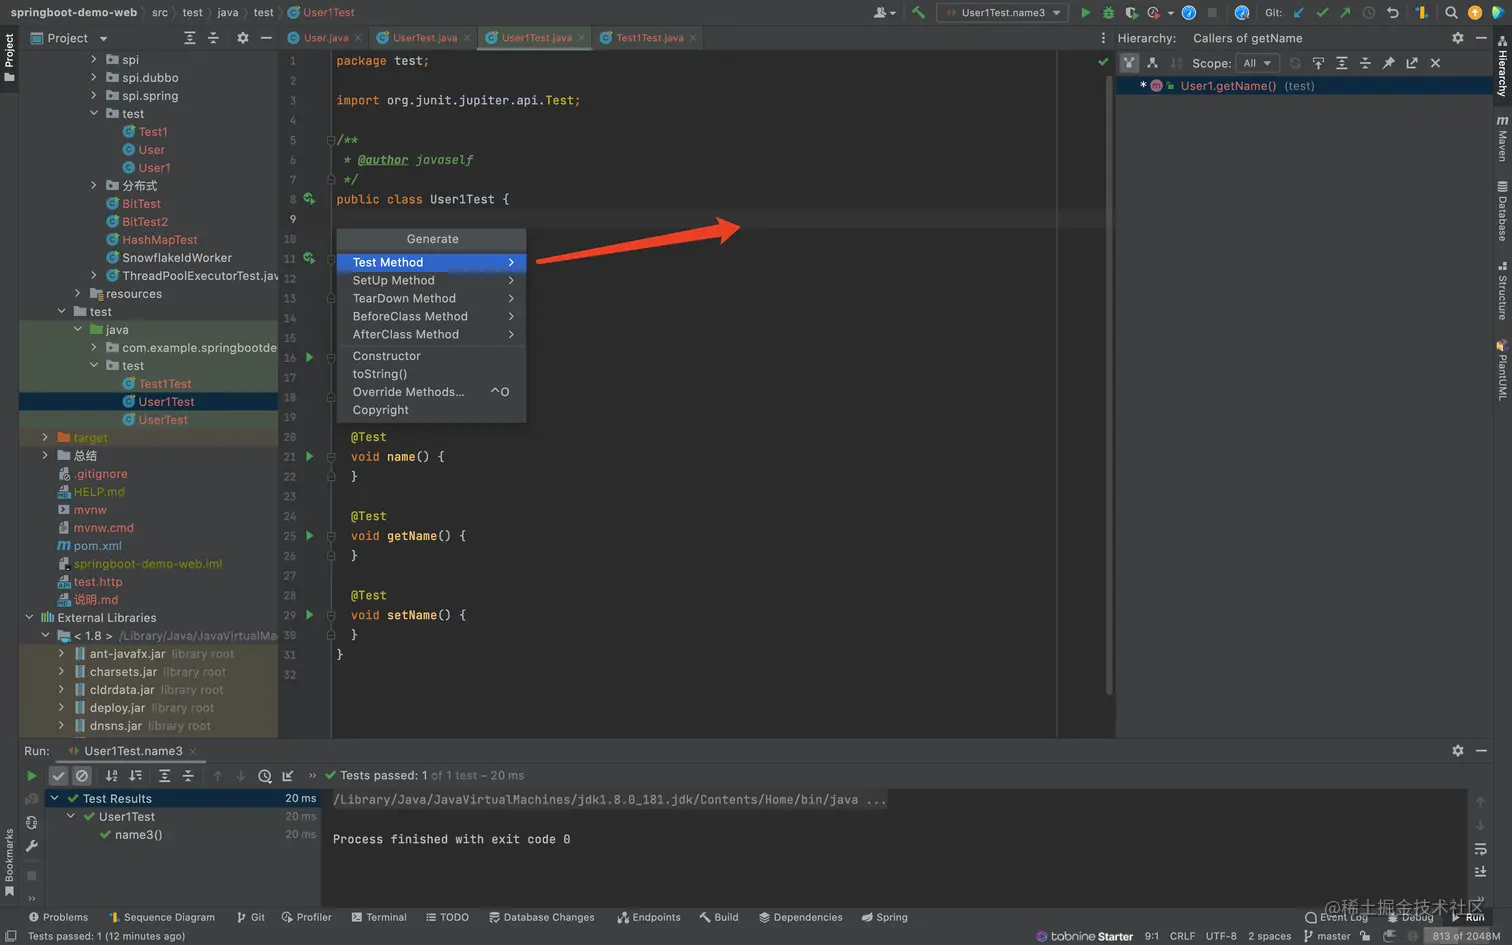Select SetUp Method in Generate menu
Image resolution: width=1512 pixels, height=945 pixels.
click(431, 280)
